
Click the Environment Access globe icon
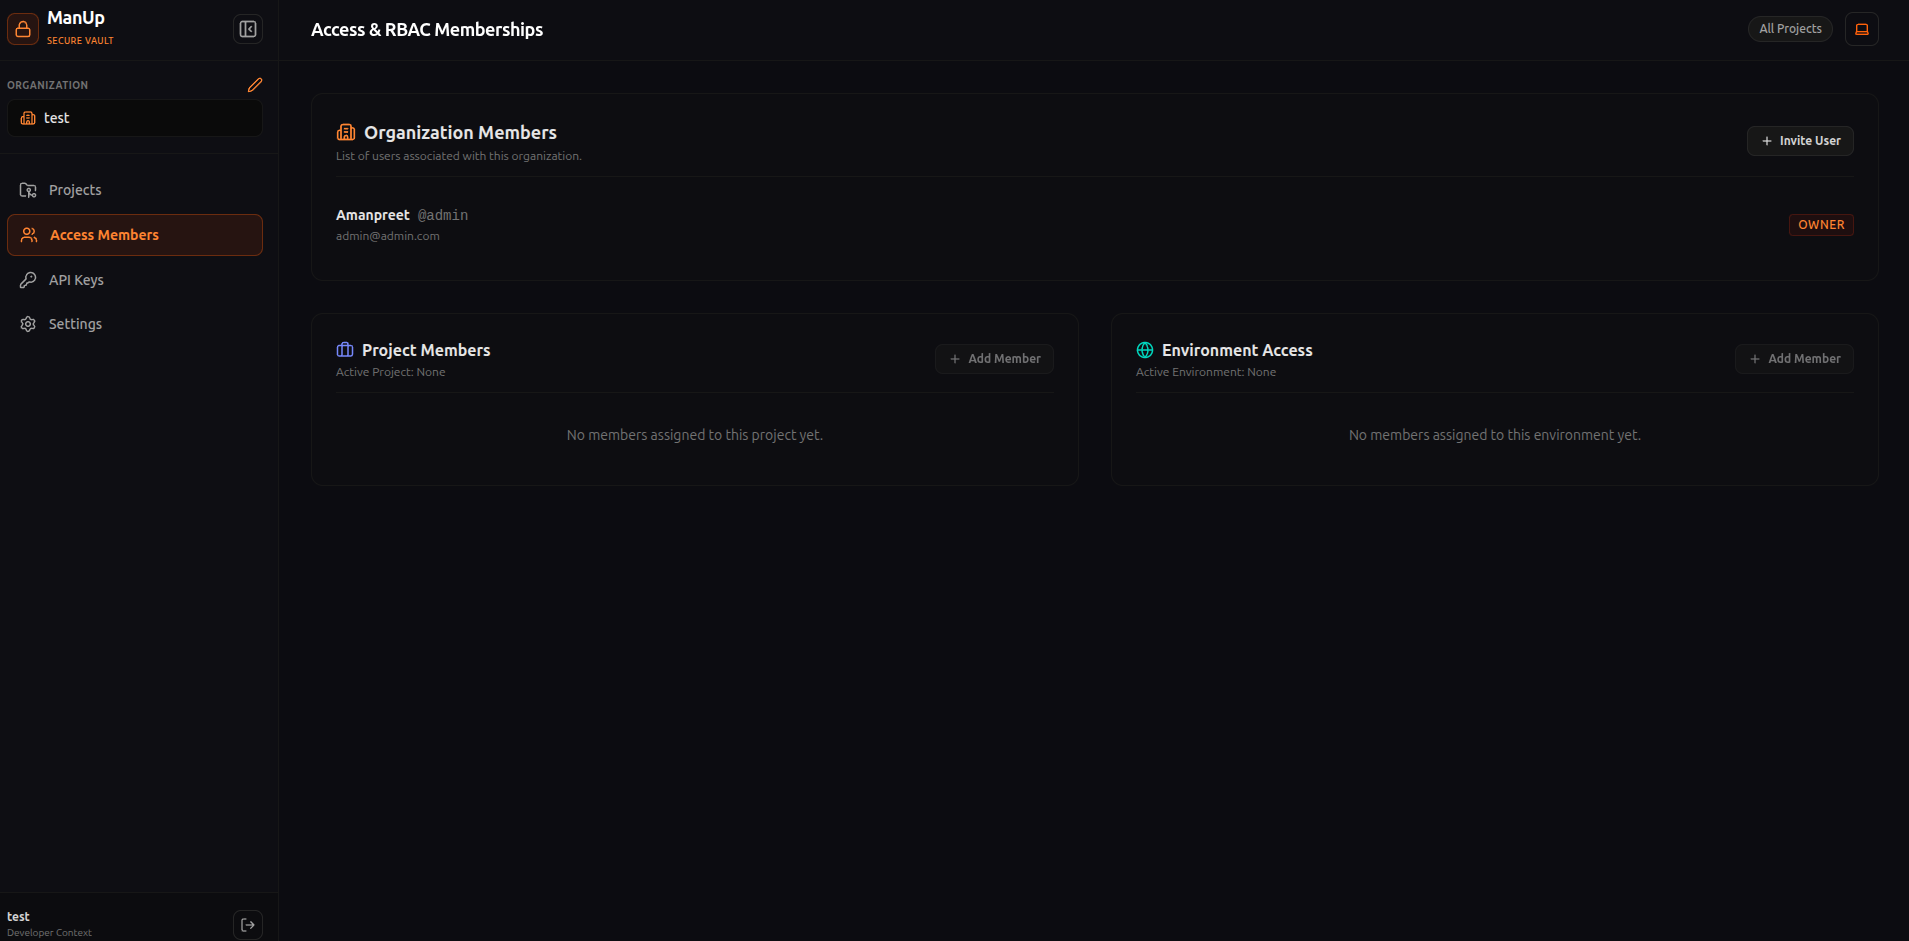coord(1145,350)
